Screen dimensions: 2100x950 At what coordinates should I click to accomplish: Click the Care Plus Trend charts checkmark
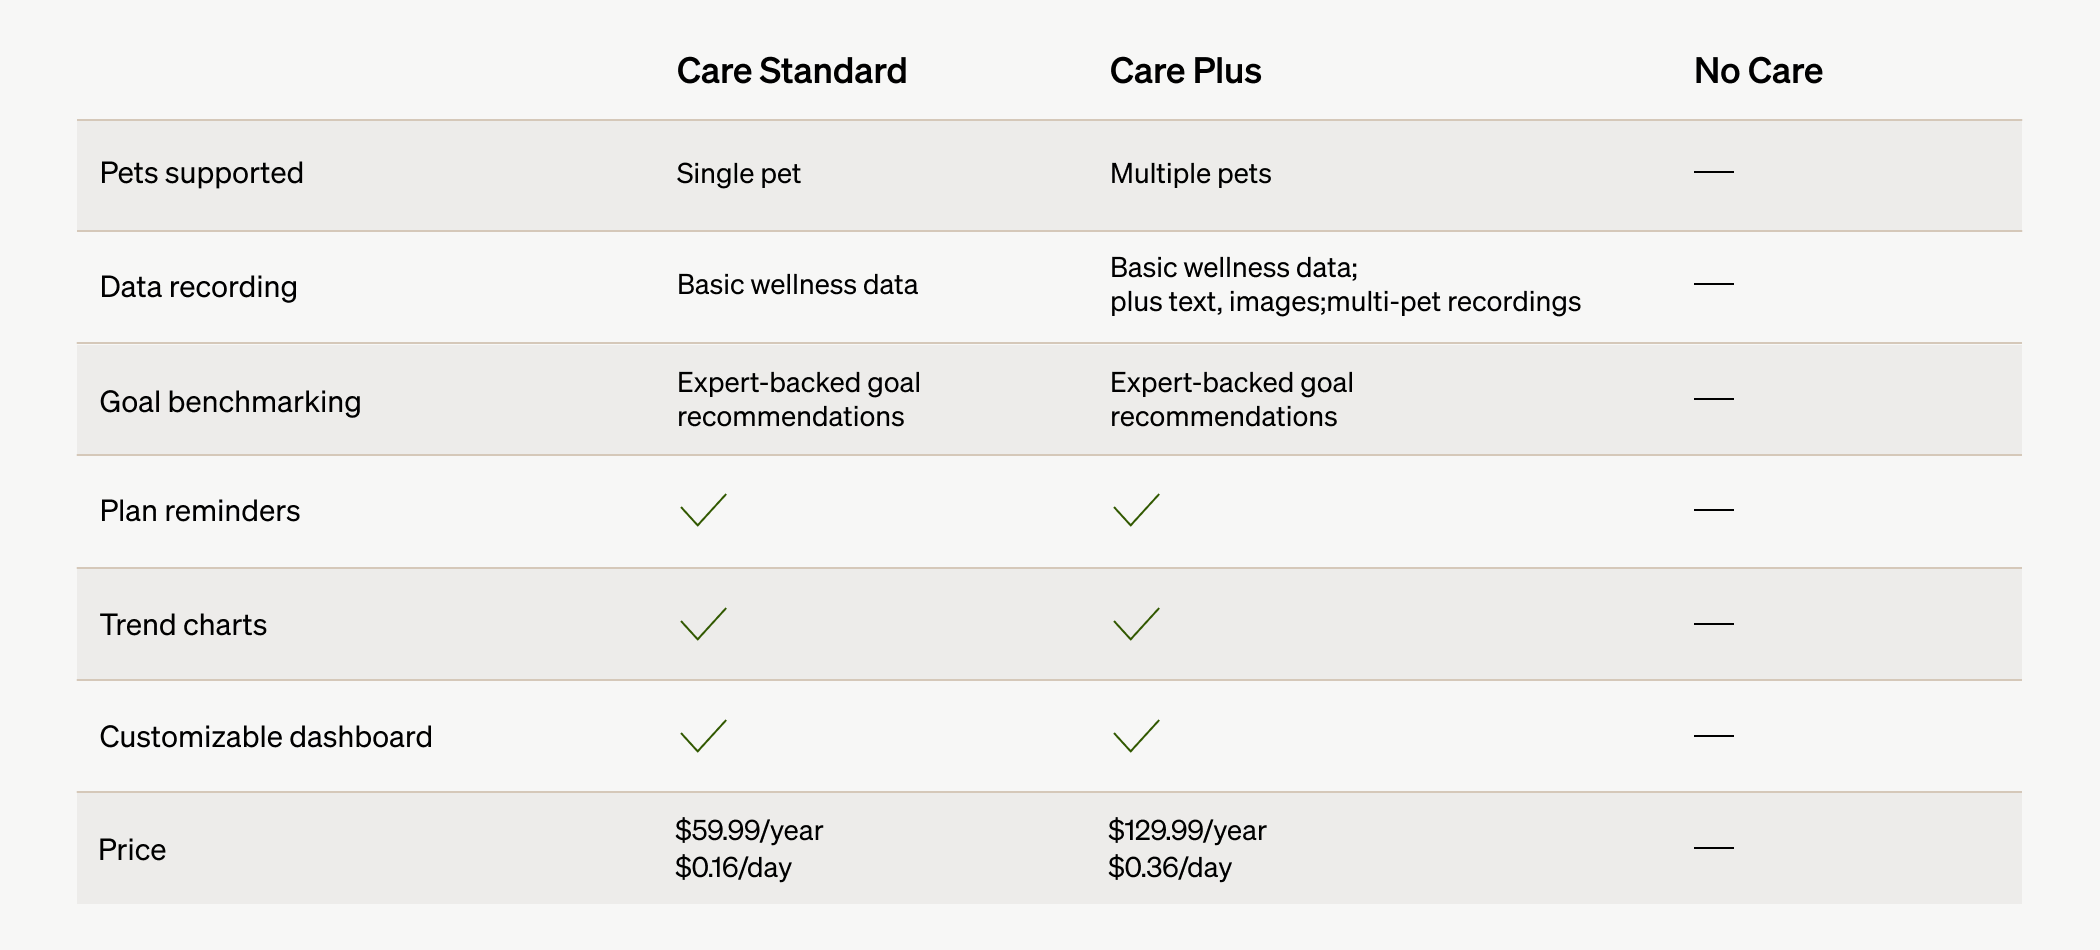(1136, 624)
